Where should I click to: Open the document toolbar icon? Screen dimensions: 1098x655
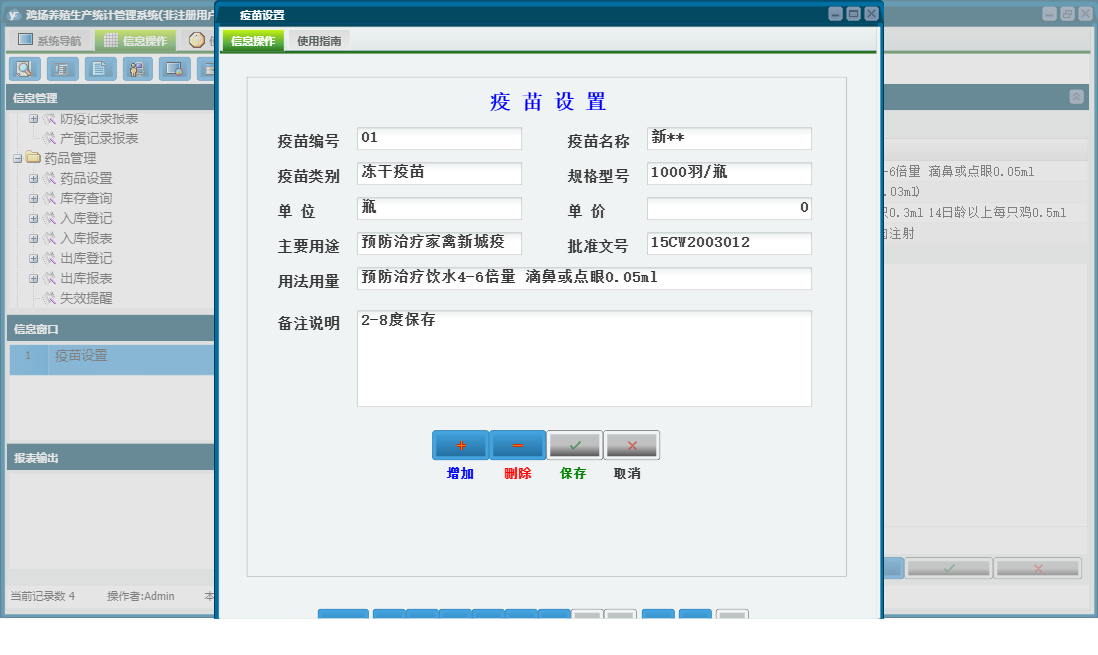99,68
